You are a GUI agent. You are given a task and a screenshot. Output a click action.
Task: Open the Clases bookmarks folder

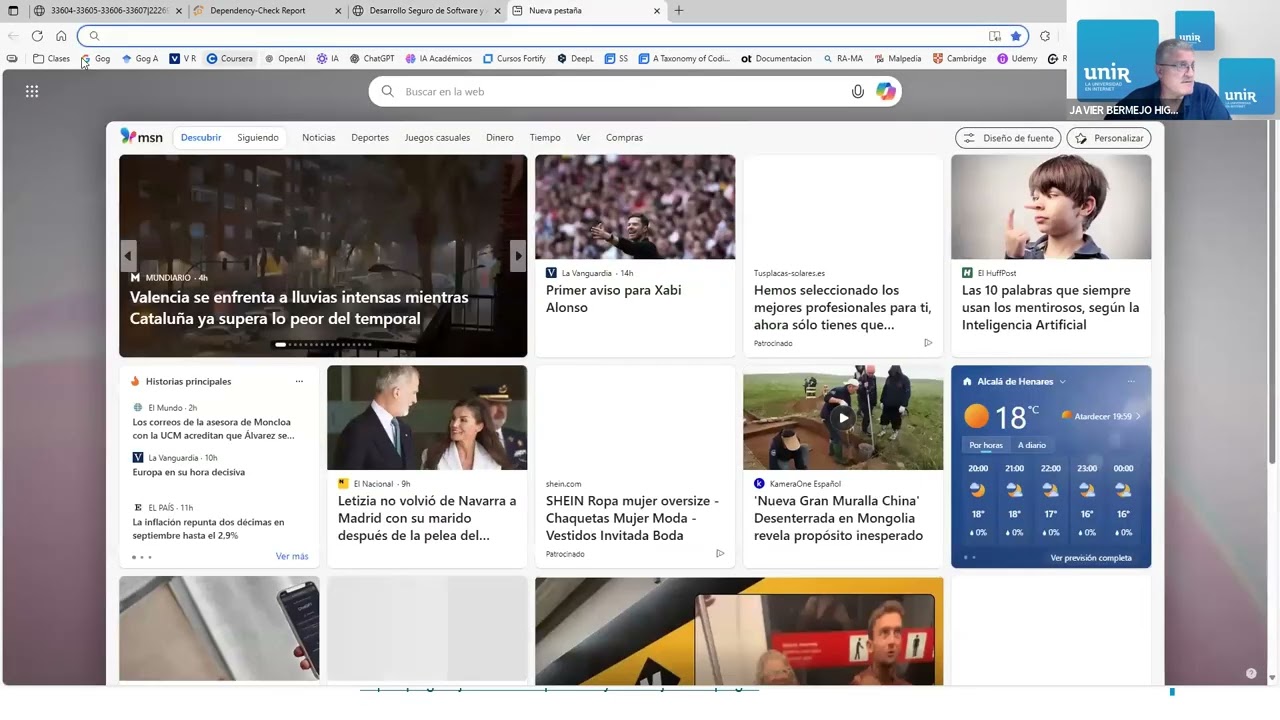tap(51, 59)
